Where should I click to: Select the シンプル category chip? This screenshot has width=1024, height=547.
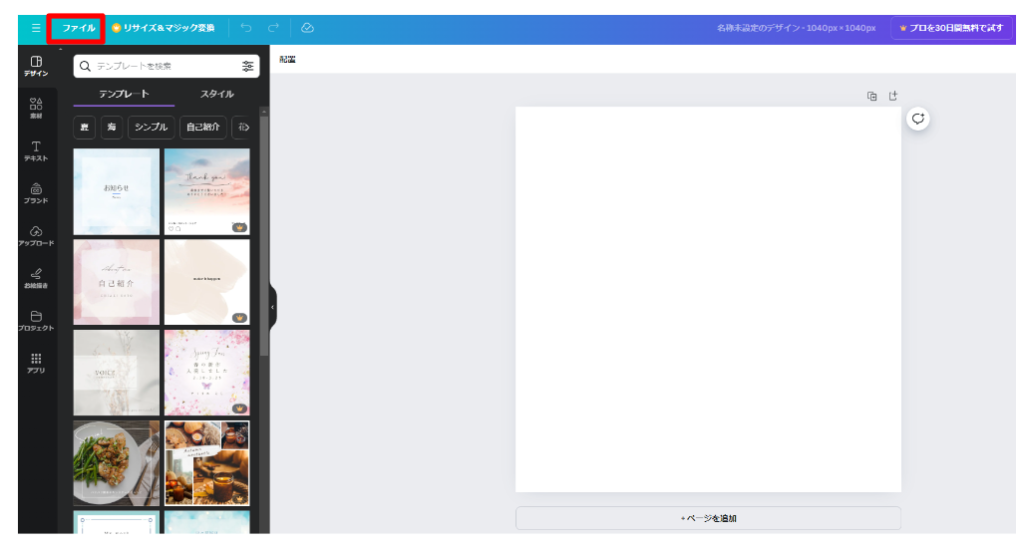(151, 127)
